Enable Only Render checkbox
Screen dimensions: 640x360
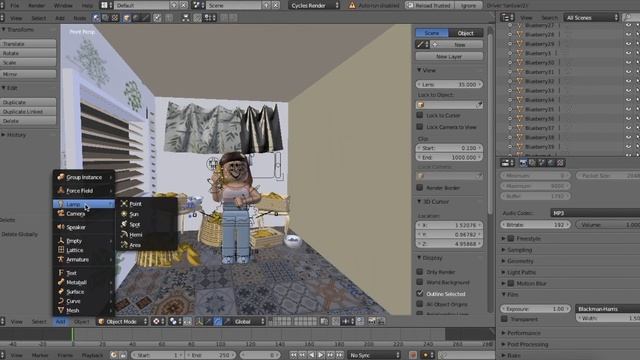click(x=420, y=271)
